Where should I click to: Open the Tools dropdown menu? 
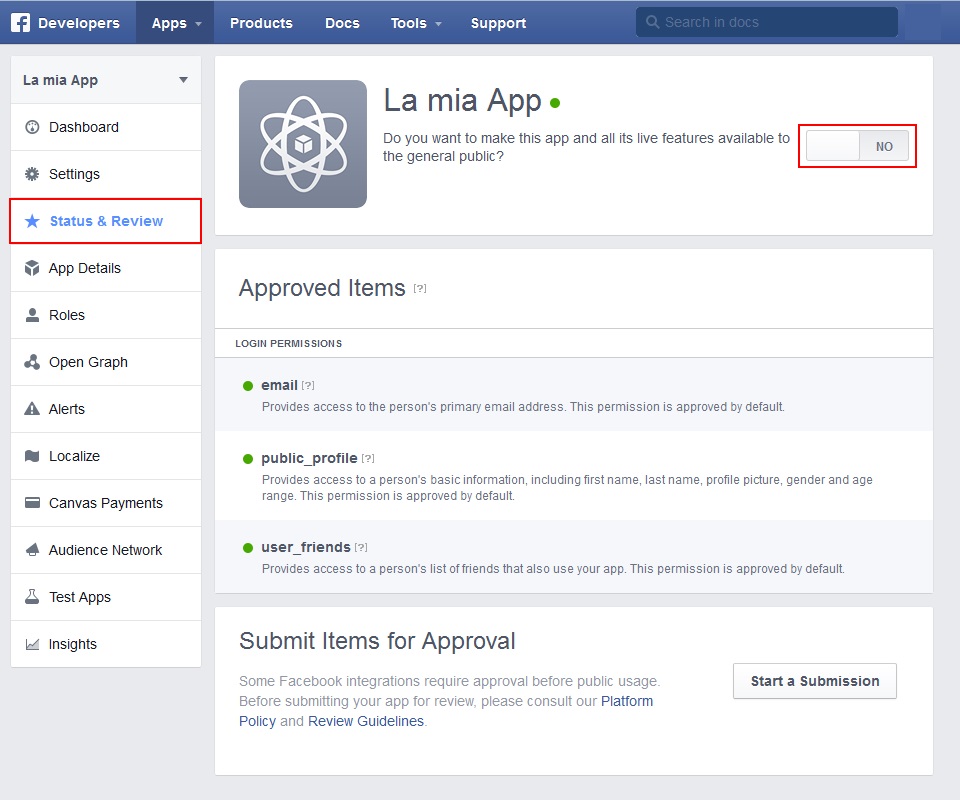416,23
